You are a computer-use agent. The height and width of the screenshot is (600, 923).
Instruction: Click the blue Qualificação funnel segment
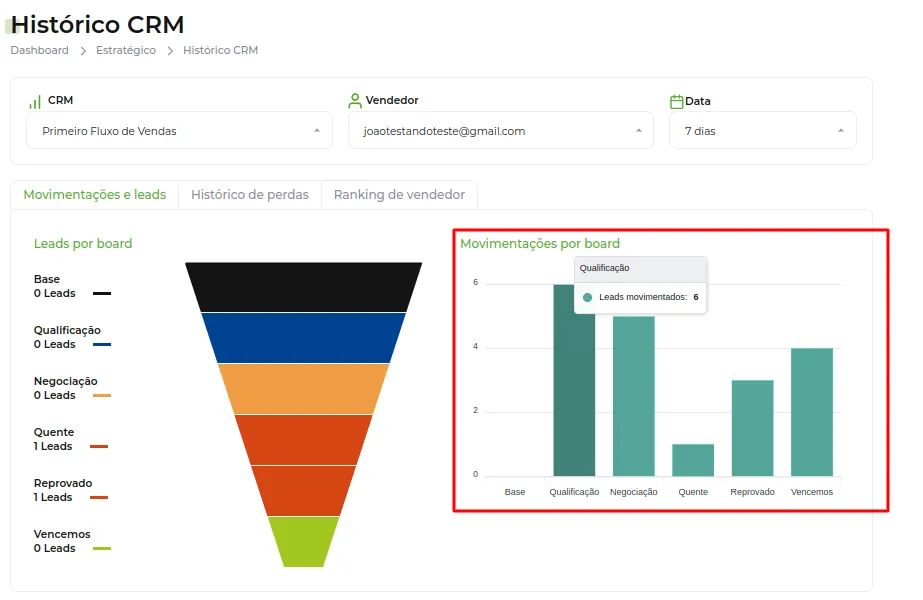(x=304, y=338)
